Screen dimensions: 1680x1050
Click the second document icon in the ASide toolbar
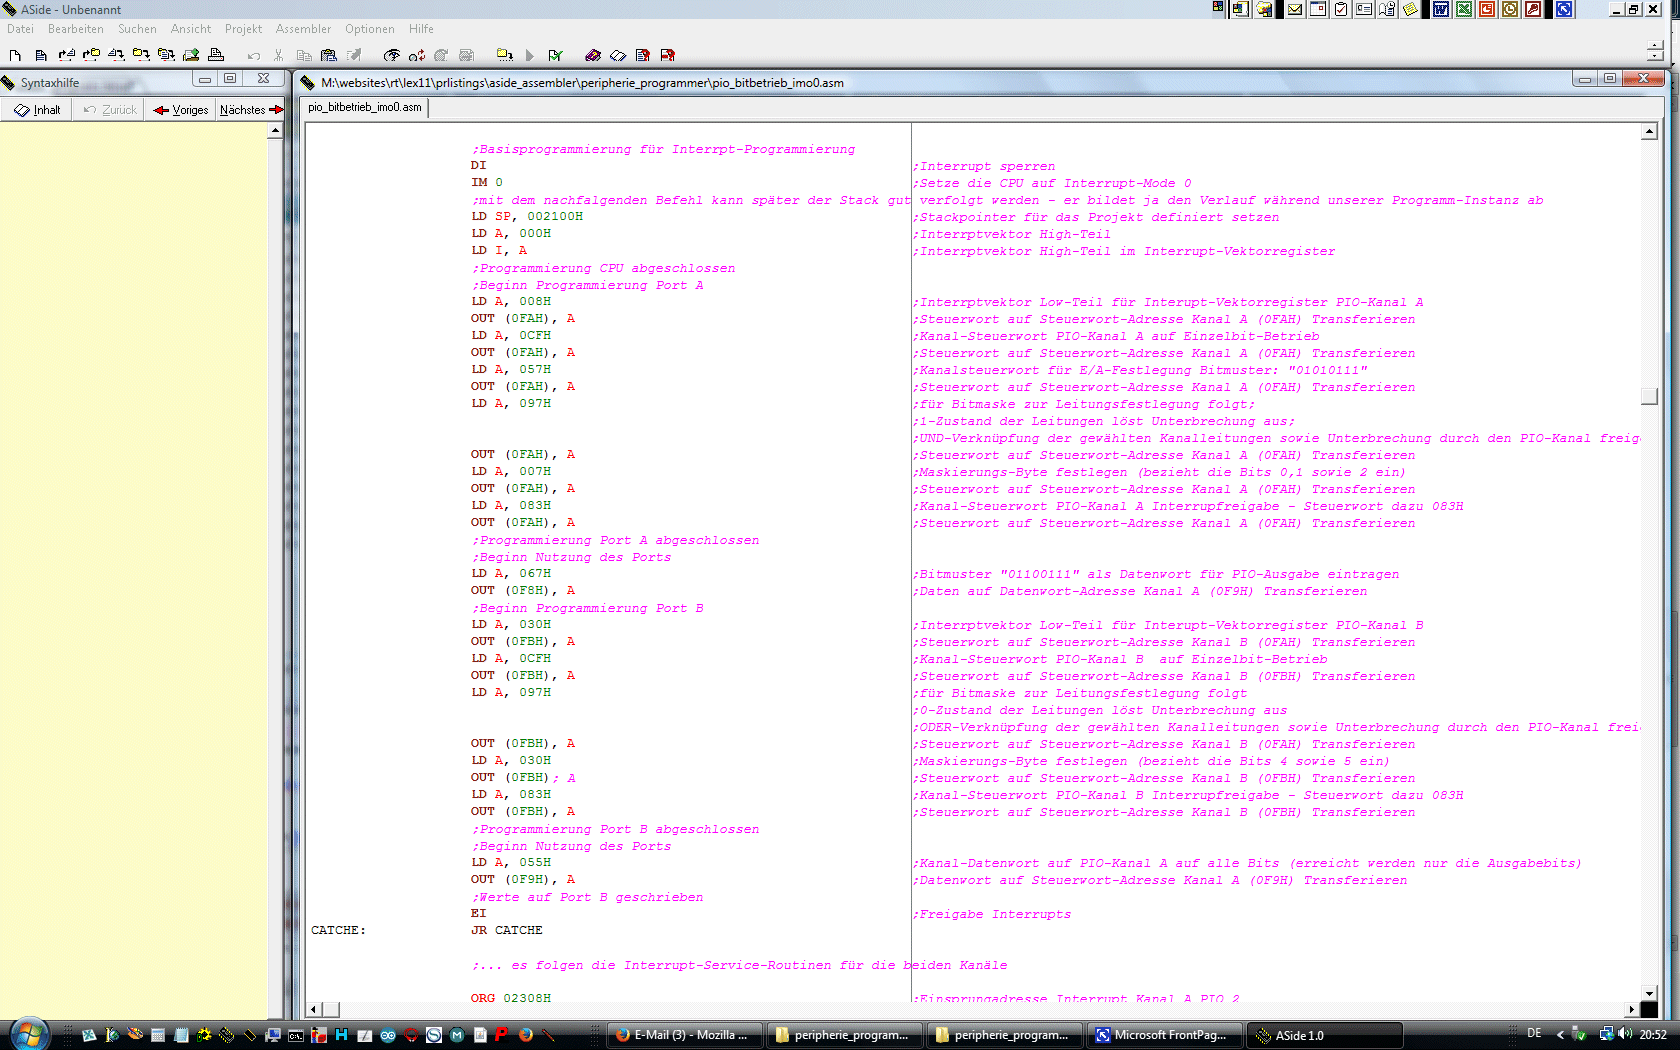pyautogui.click(x=41, y=55)
